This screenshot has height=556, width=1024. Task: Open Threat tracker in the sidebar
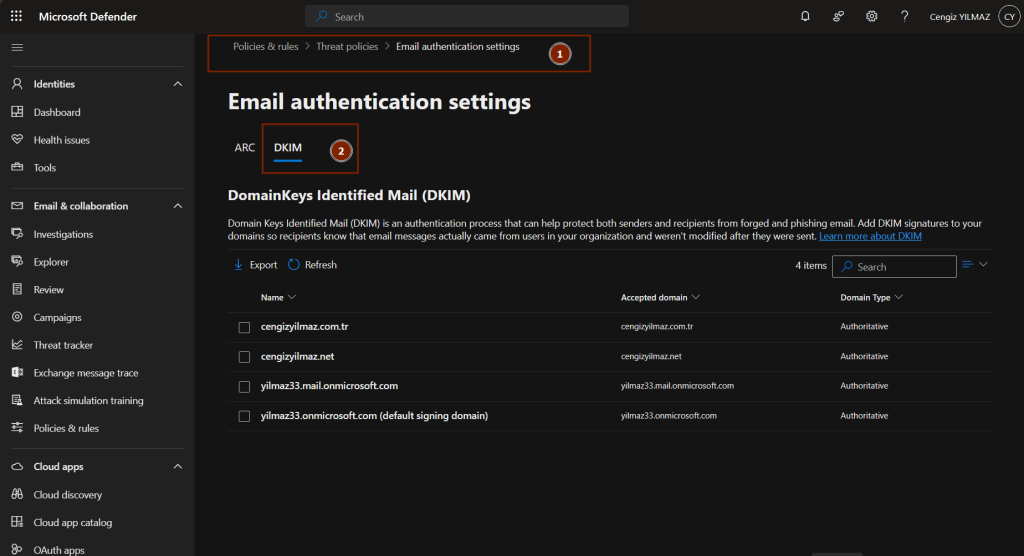[x=63, y=345]
